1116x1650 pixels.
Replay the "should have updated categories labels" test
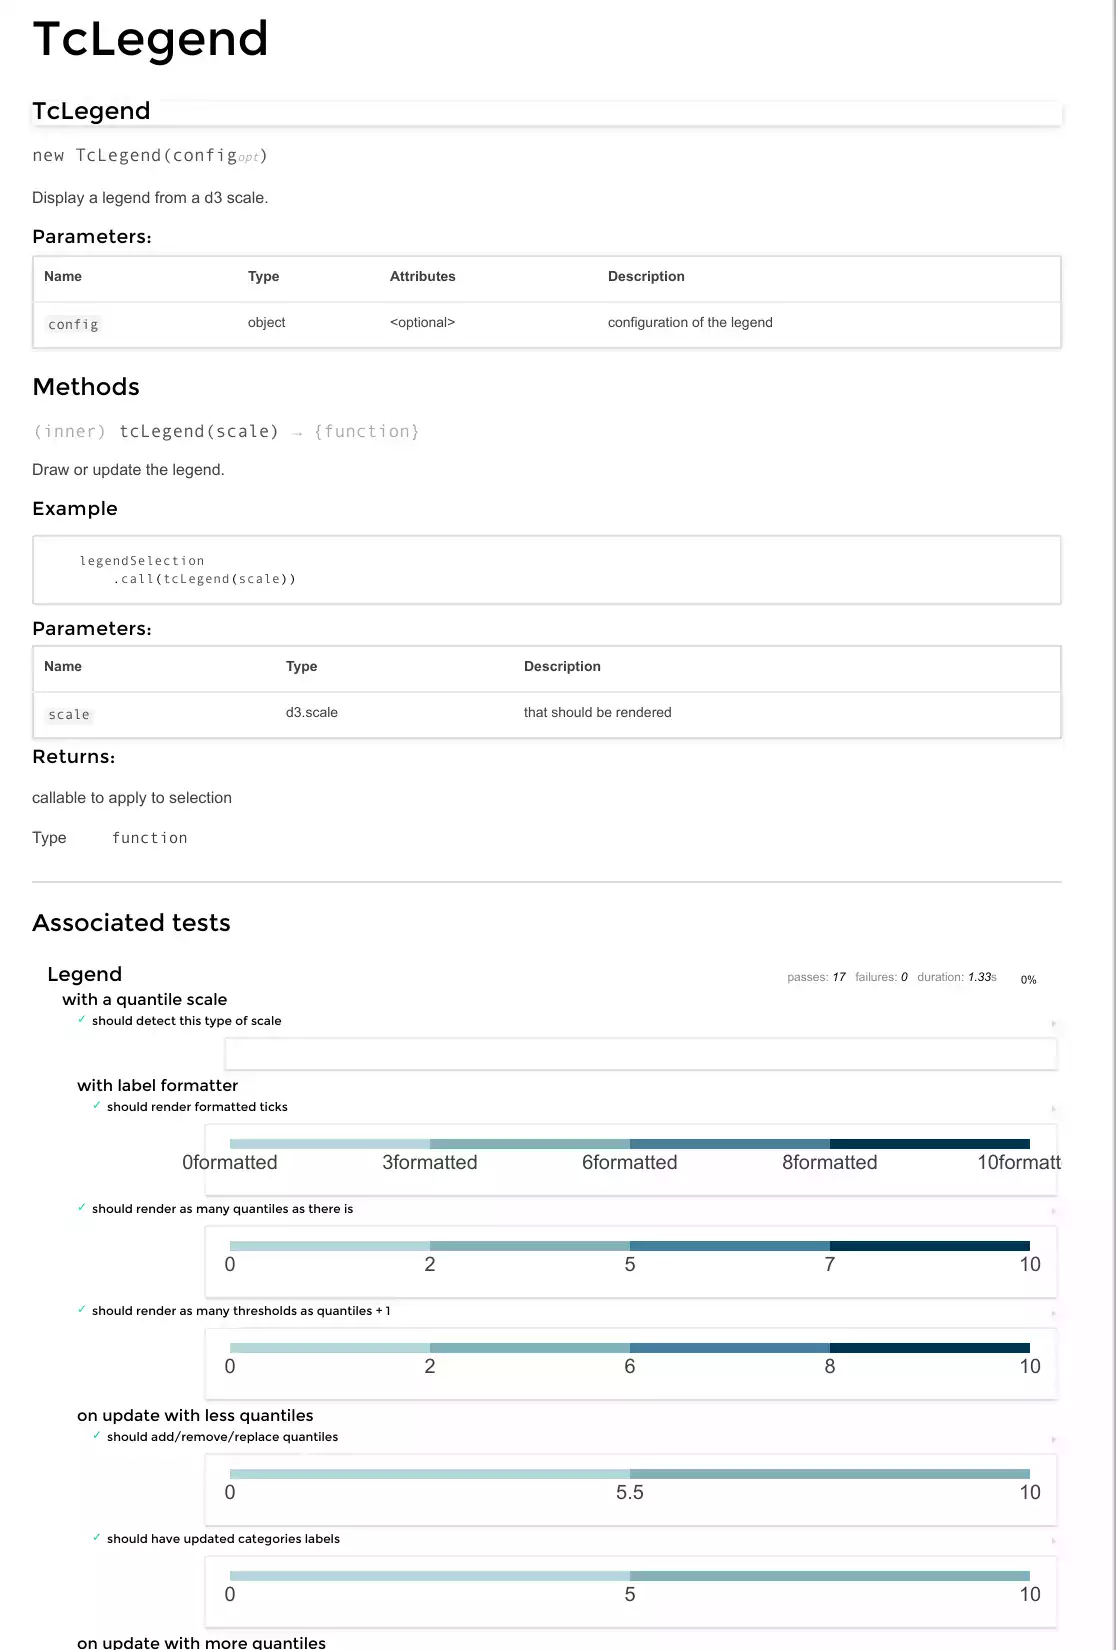pos(1053,1541)
